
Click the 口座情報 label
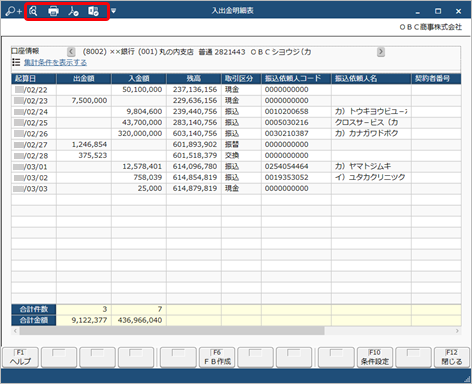pos(25,51)
